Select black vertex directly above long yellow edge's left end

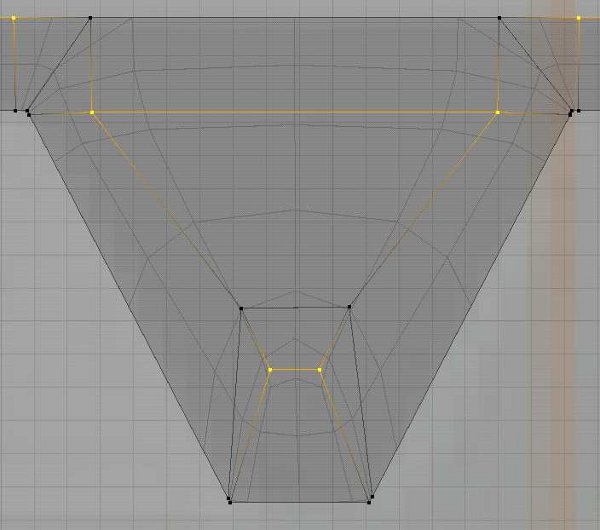click(x=90, y=18)
